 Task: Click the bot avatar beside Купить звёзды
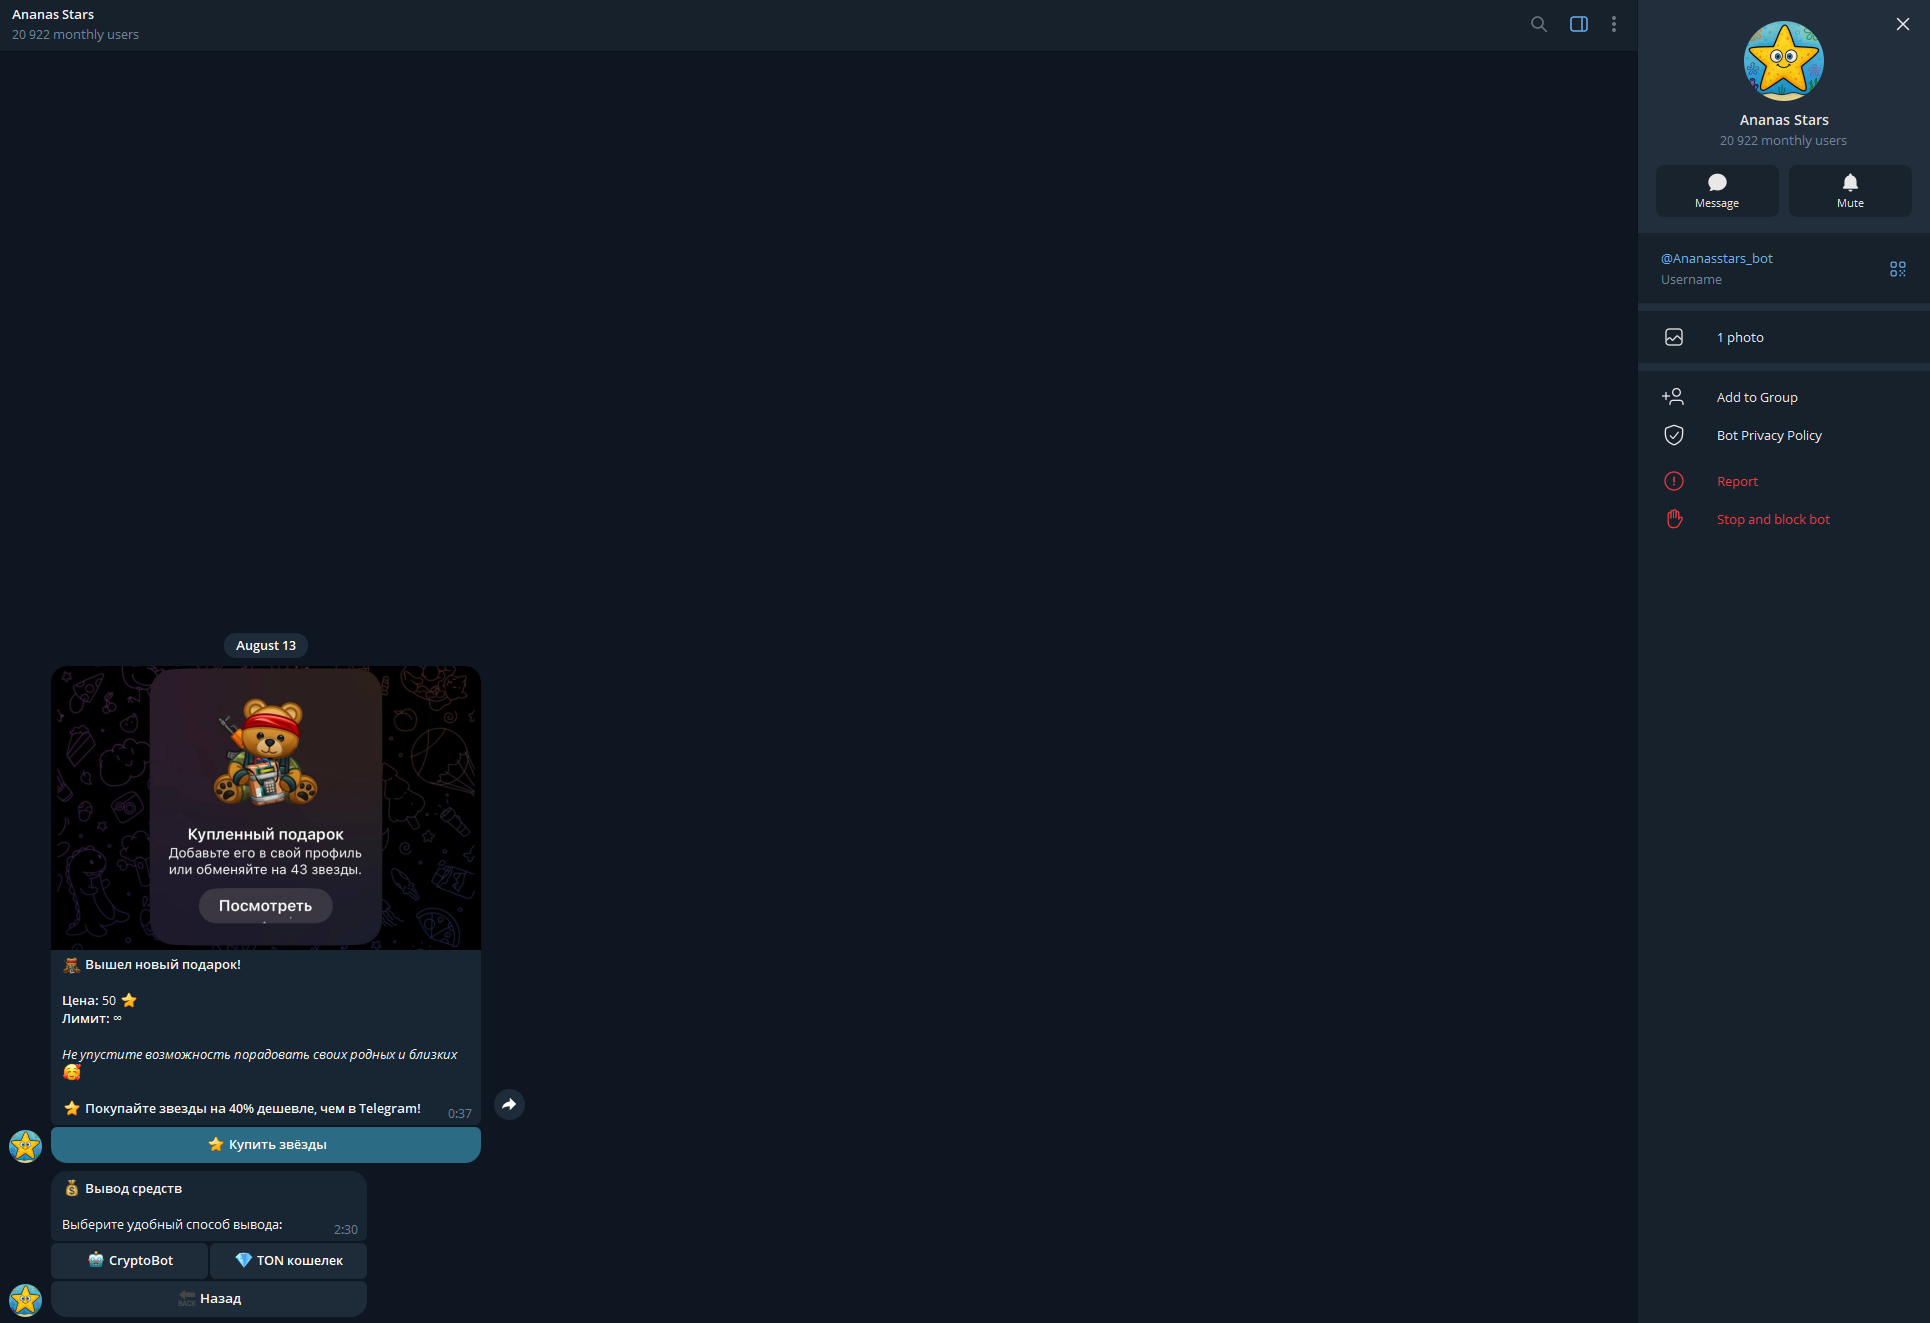(x=25, y=1146)
